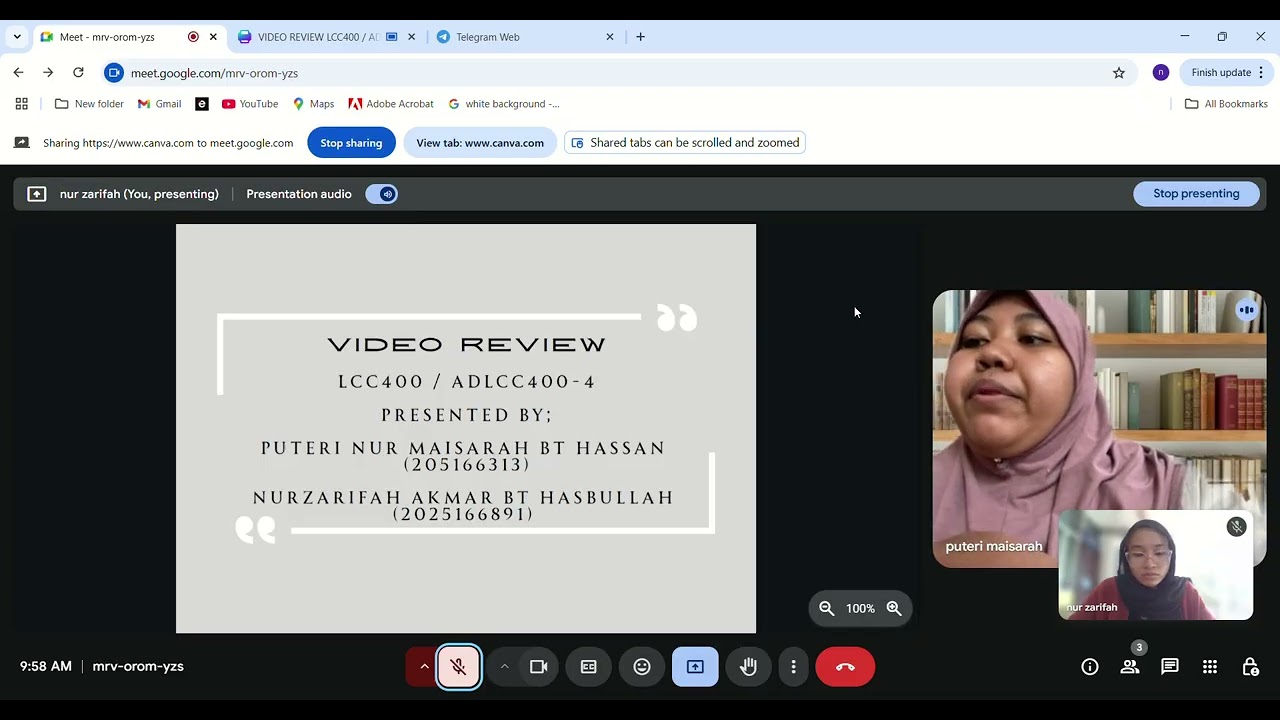1280x720 pixels.
Task: Select puteri maisarah's video tile
Action: [1099, 428]
